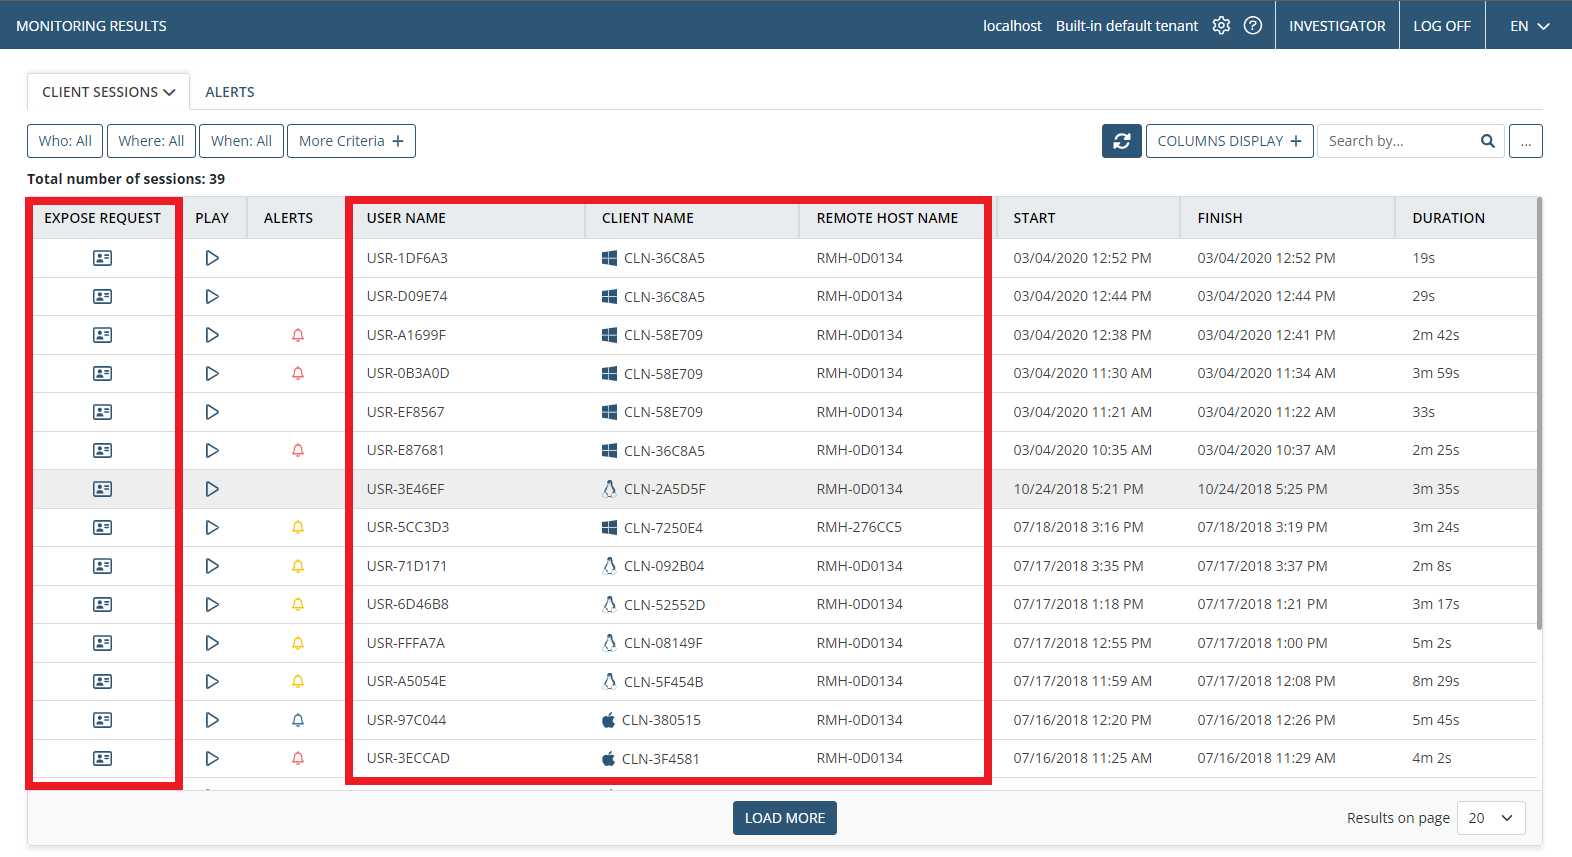Click the refresh sessions icon button
This screenshot has width=1572, height=857.
pyautogui.click(x=1121, y=141)
